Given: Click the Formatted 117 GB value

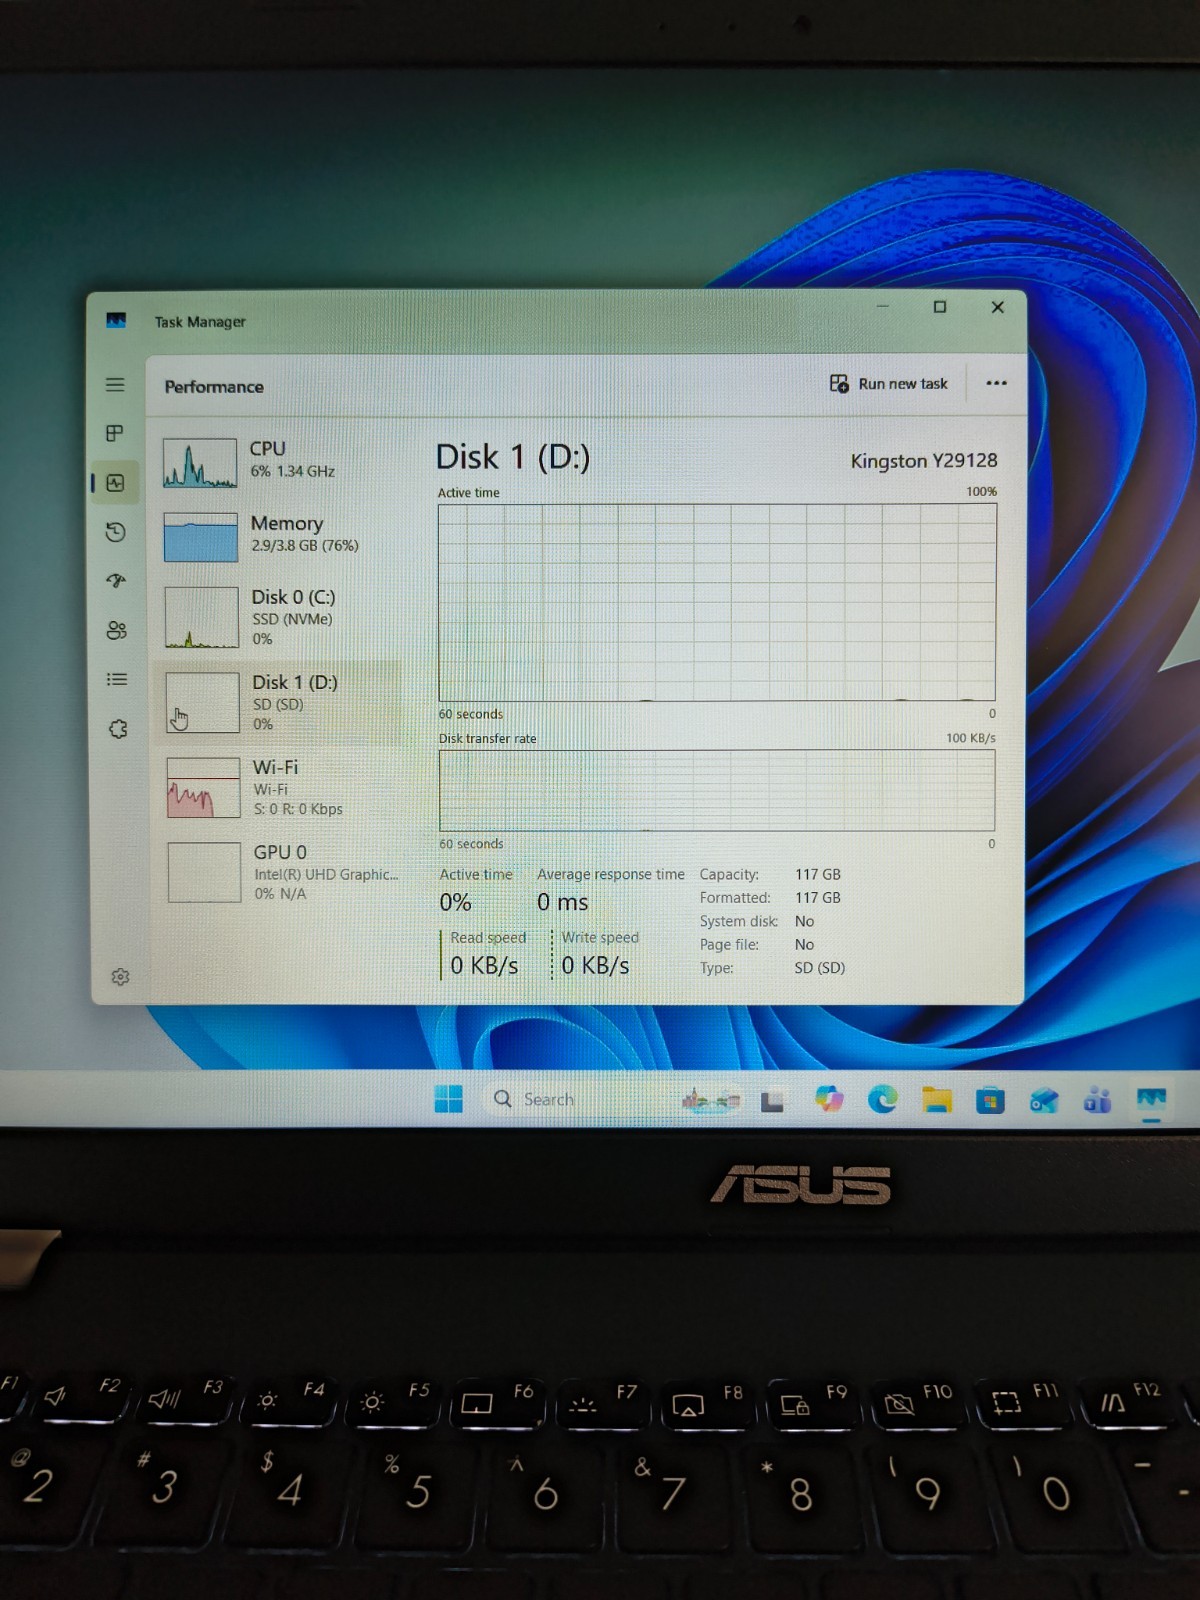Looking at the screenshot, I should 818,898.
